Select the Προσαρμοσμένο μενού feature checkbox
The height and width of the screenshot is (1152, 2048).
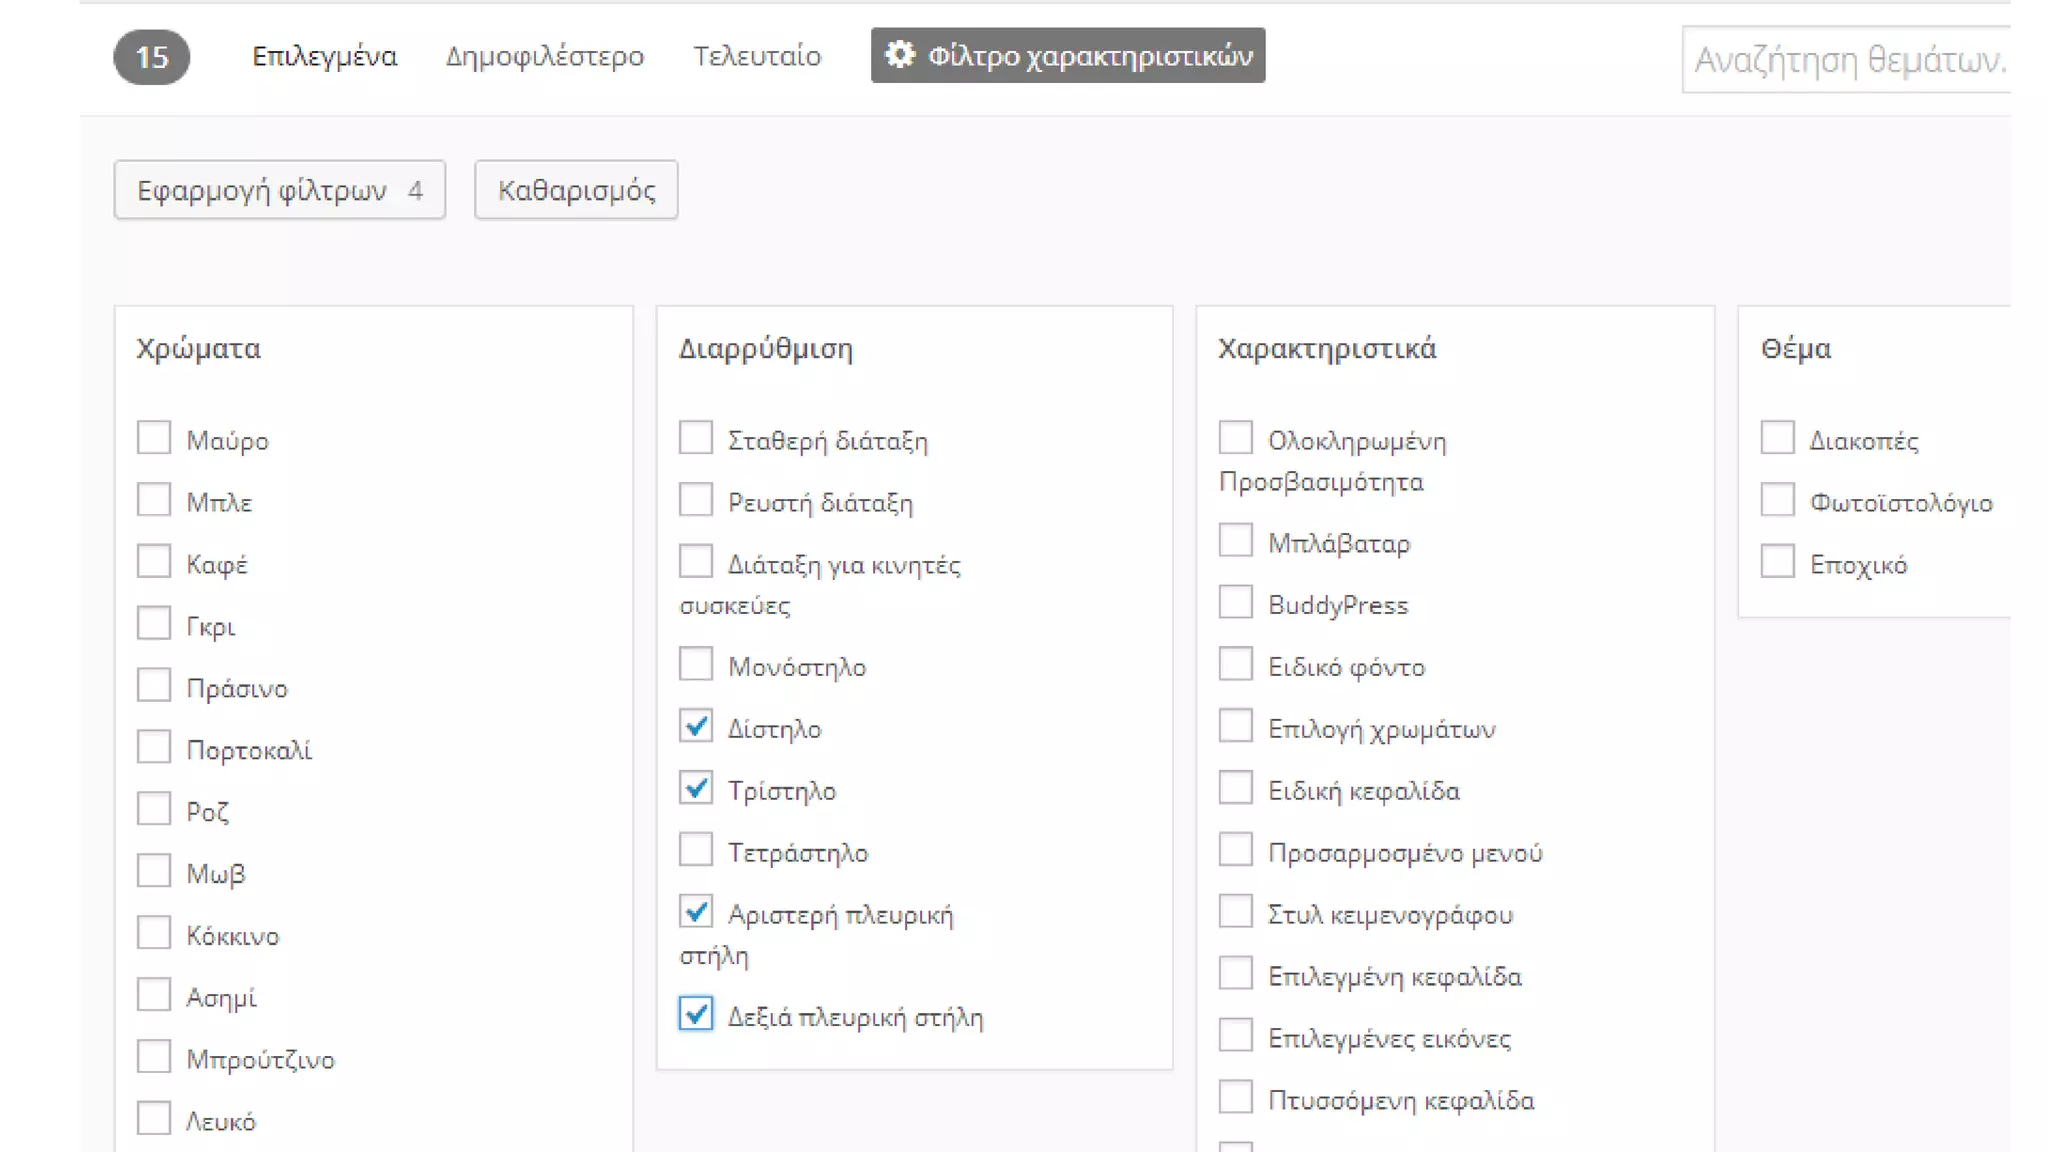(1236, 850)
